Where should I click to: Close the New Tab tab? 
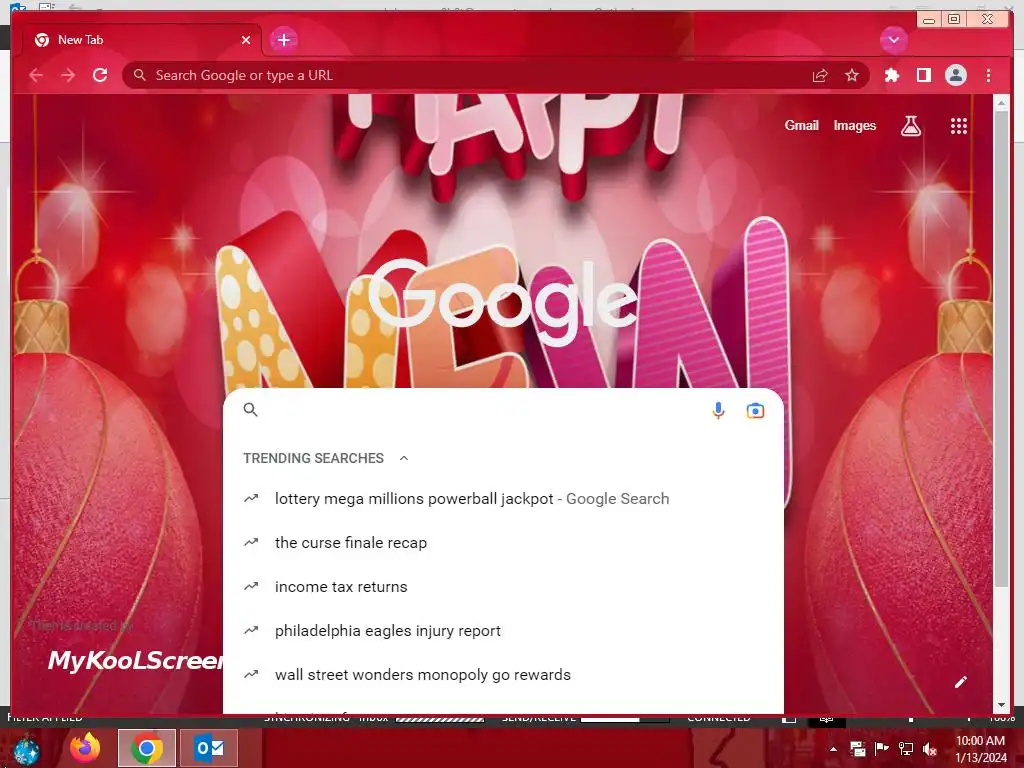[x=246, y=40]
